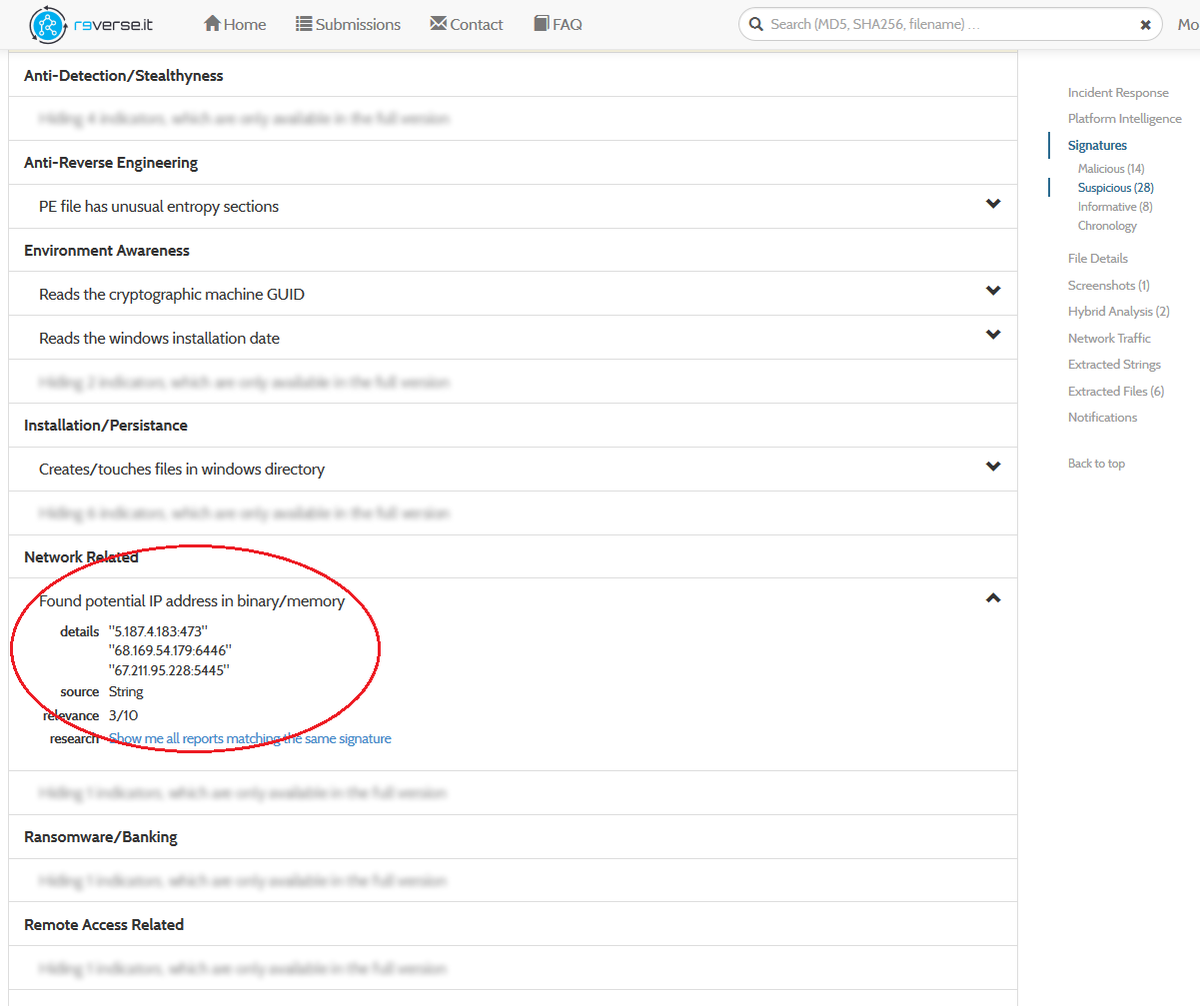Jump to Notifications section
This screenshot has height=1006, width=1200.
coord(1103,418)
